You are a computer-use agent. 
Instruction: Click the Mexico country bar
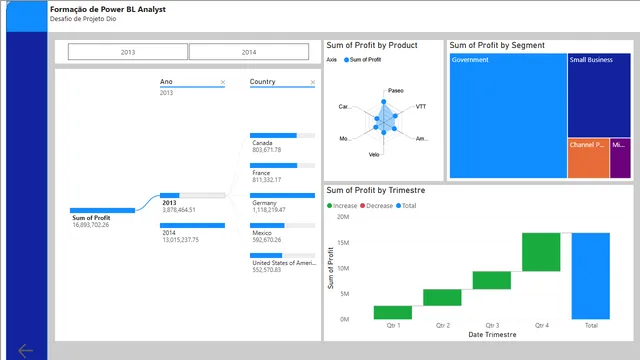click(282, 225)
